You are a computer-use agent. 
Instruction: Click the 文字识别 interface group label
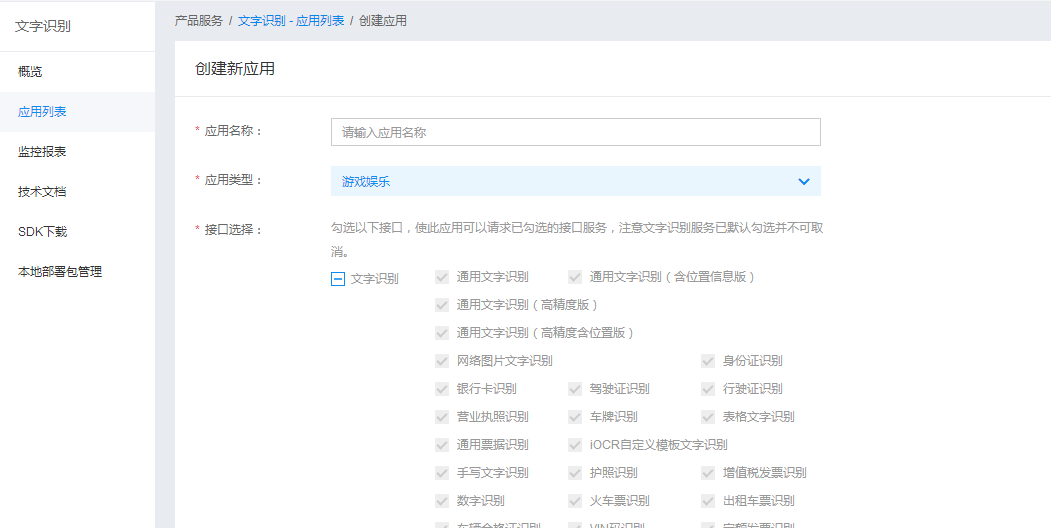click(375, 279)
